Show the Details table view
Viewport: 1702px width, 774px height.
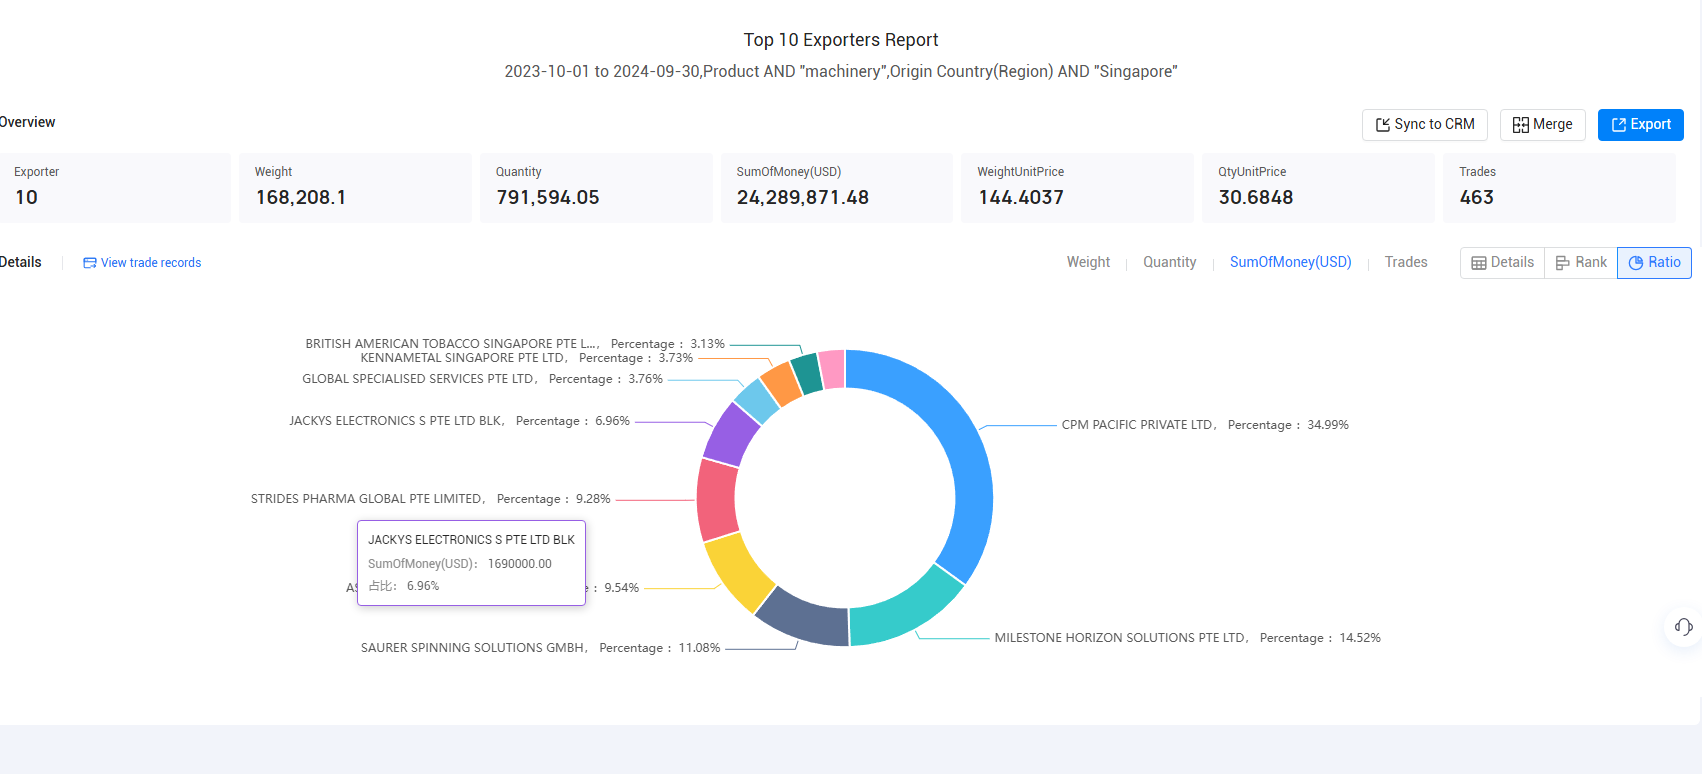click(1502, 263)
